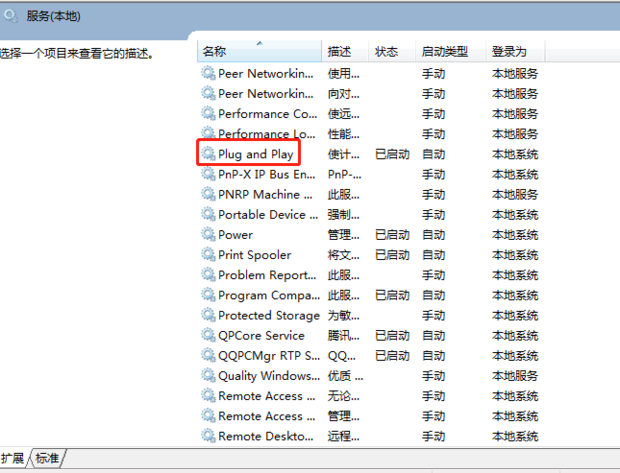Select the Protected Storage service name
The image size is (620, 473).
[269, 315]
